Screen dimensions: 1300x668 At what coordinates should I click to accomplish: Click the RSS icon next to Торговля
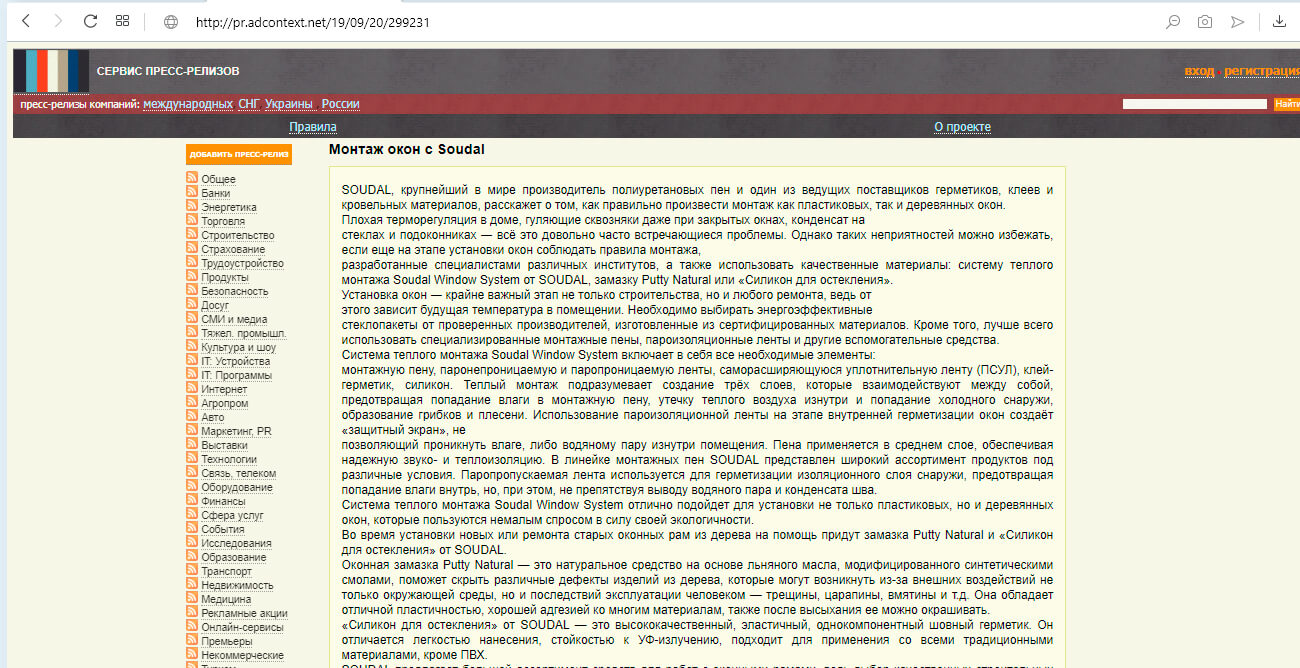(x=192, y=221)
